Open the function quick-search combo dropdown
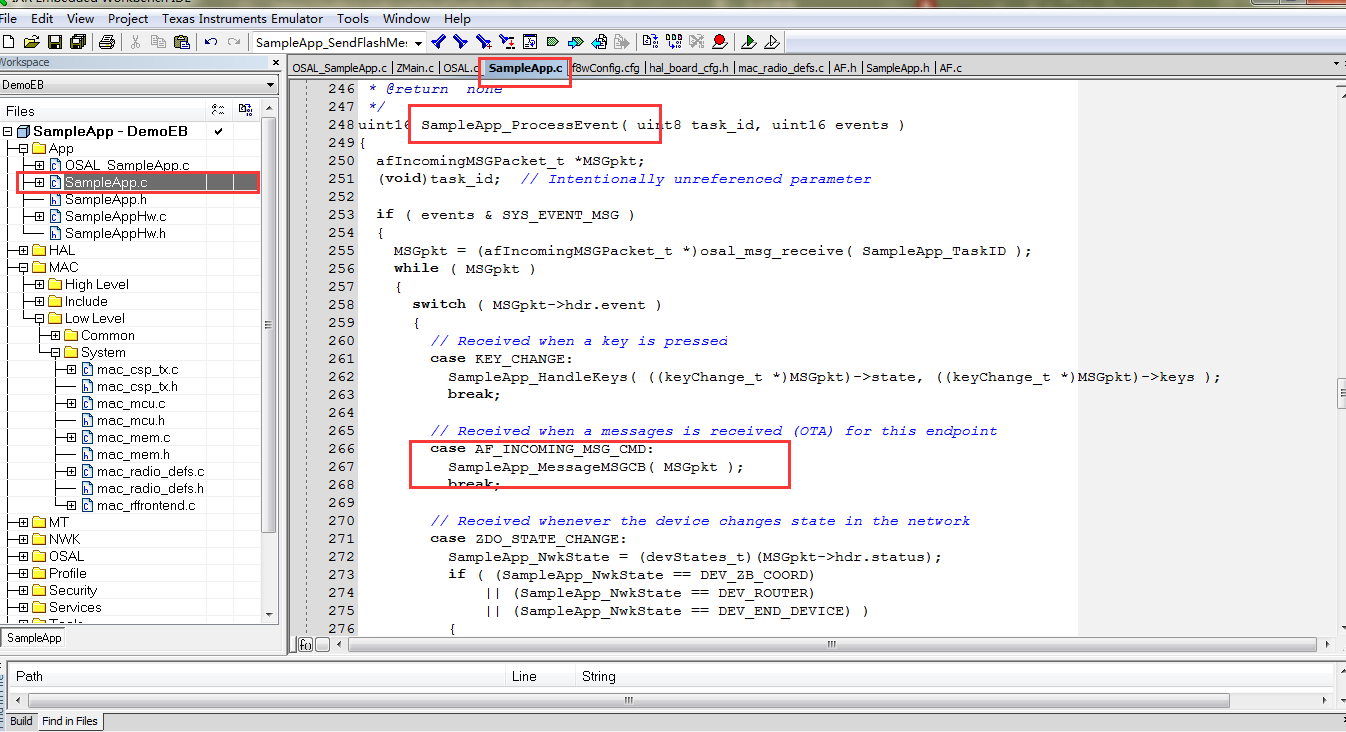The image size is (1346, 732). click(x=418, y=43)
